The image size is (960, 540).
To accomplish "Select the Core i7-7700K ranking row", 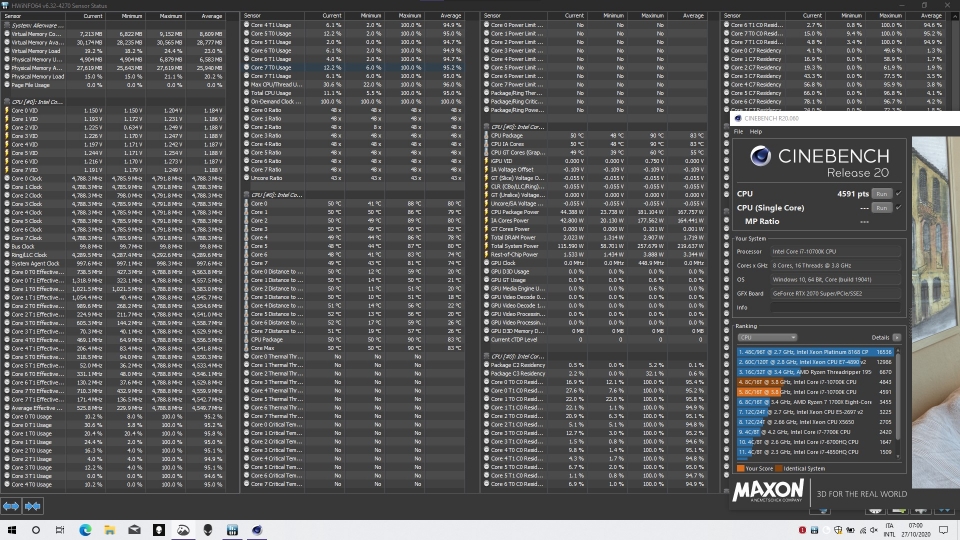I will (815, 432).
